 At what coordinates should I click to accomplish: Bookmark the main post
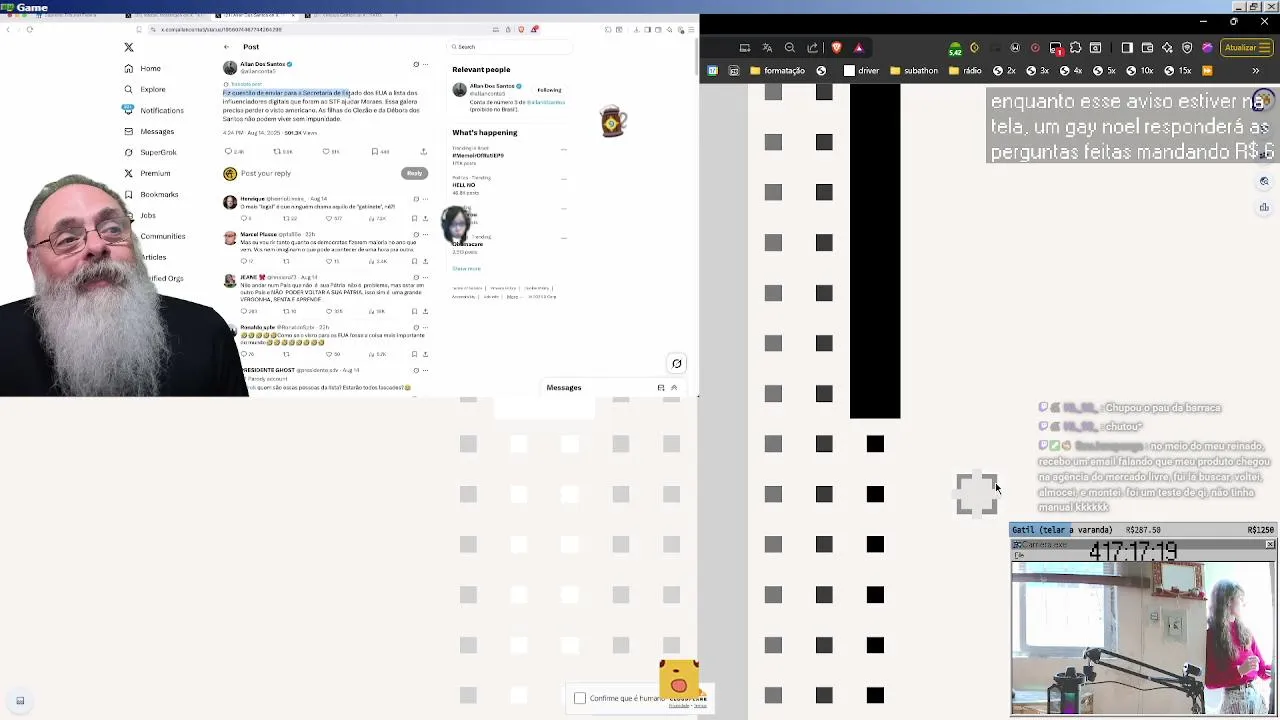pyautogui.click(x=374, y=152)
